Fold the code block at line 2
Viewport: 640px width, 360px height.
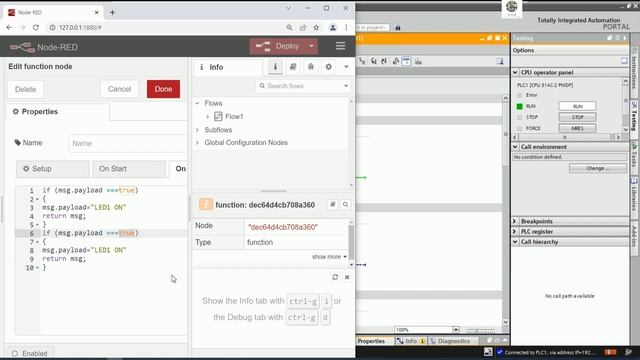click(x=38, y=199)
